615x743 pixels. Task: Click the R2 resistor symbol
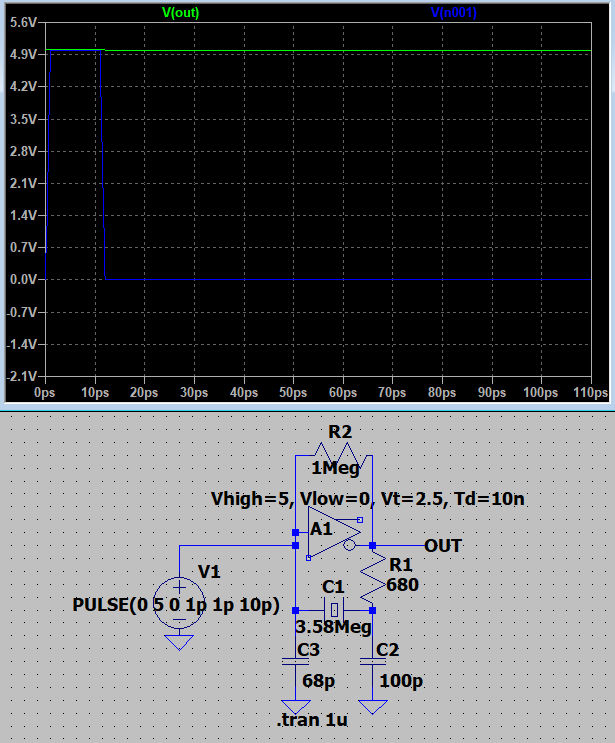click(334, 455)
